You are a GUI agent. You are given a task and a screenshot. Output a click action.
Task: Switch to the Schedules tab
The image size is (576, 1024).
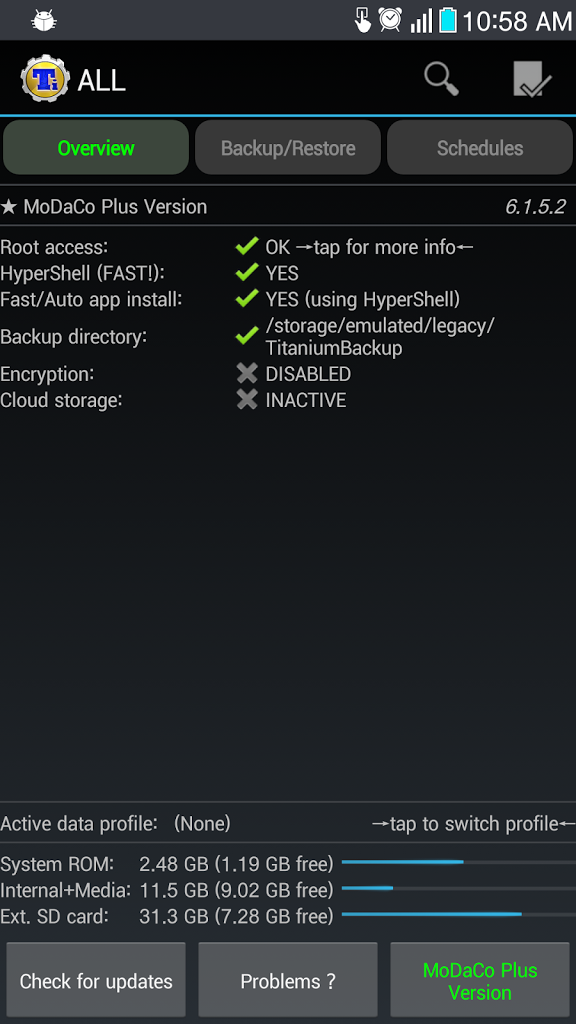[480, 148]
